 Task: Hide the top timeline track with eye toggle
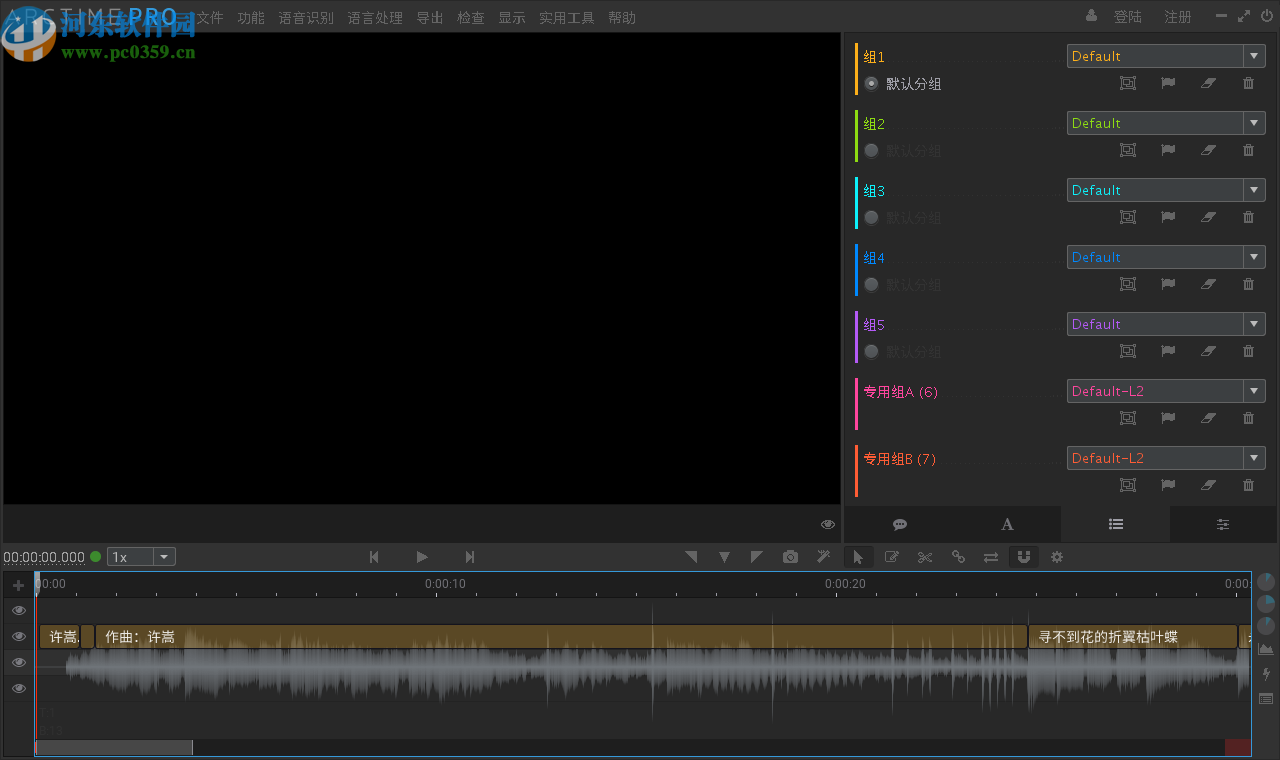tap(18, 610)
